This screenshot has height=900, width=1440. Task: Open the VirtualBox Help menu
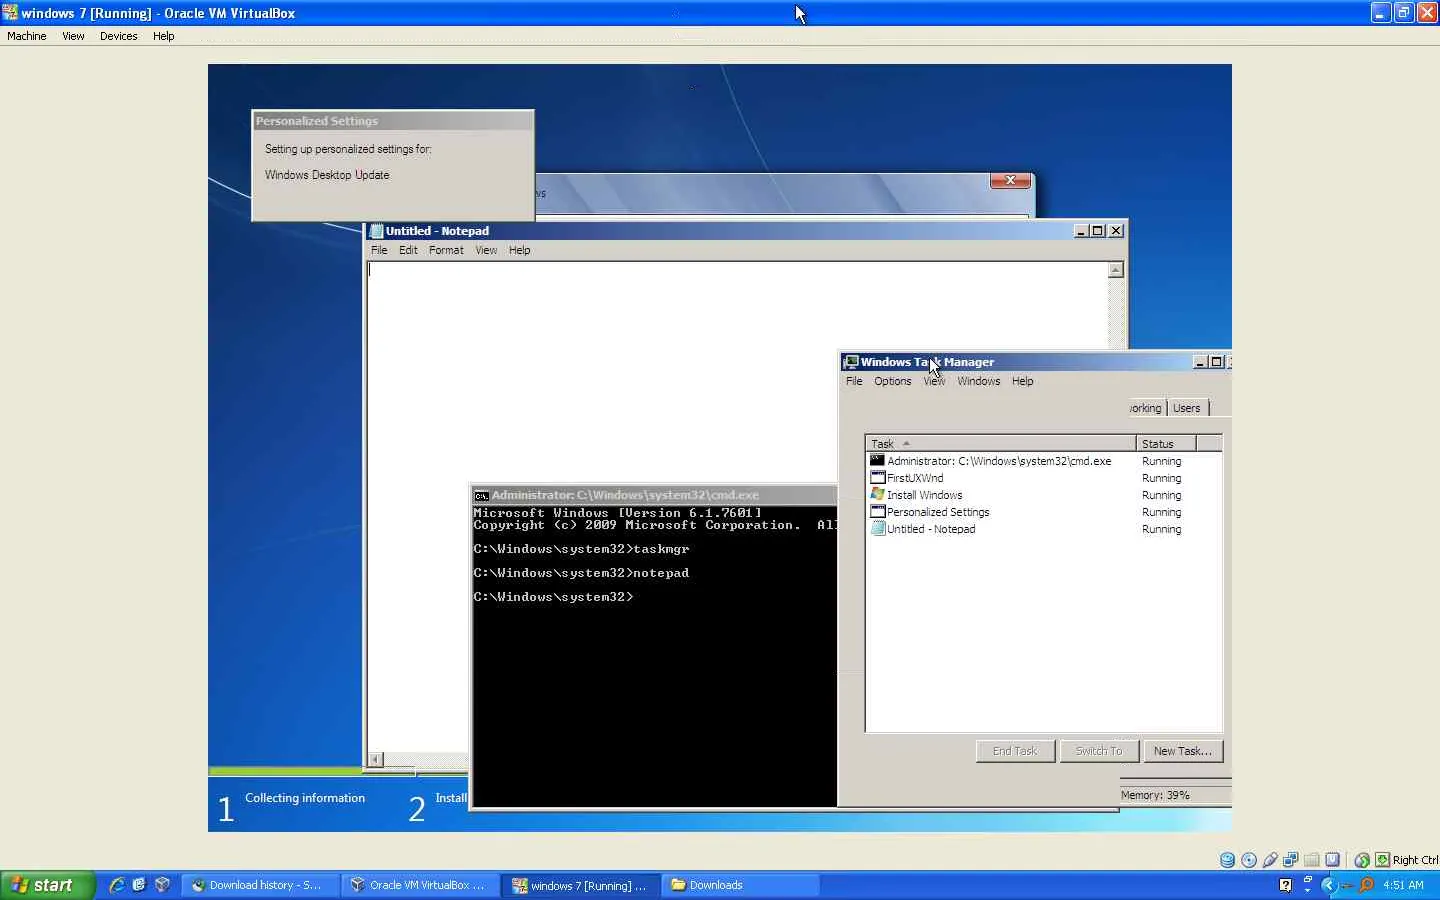point(164,36)
